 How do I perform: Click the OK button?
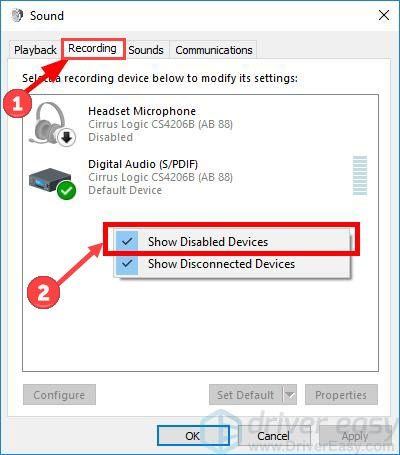point(193,435)
